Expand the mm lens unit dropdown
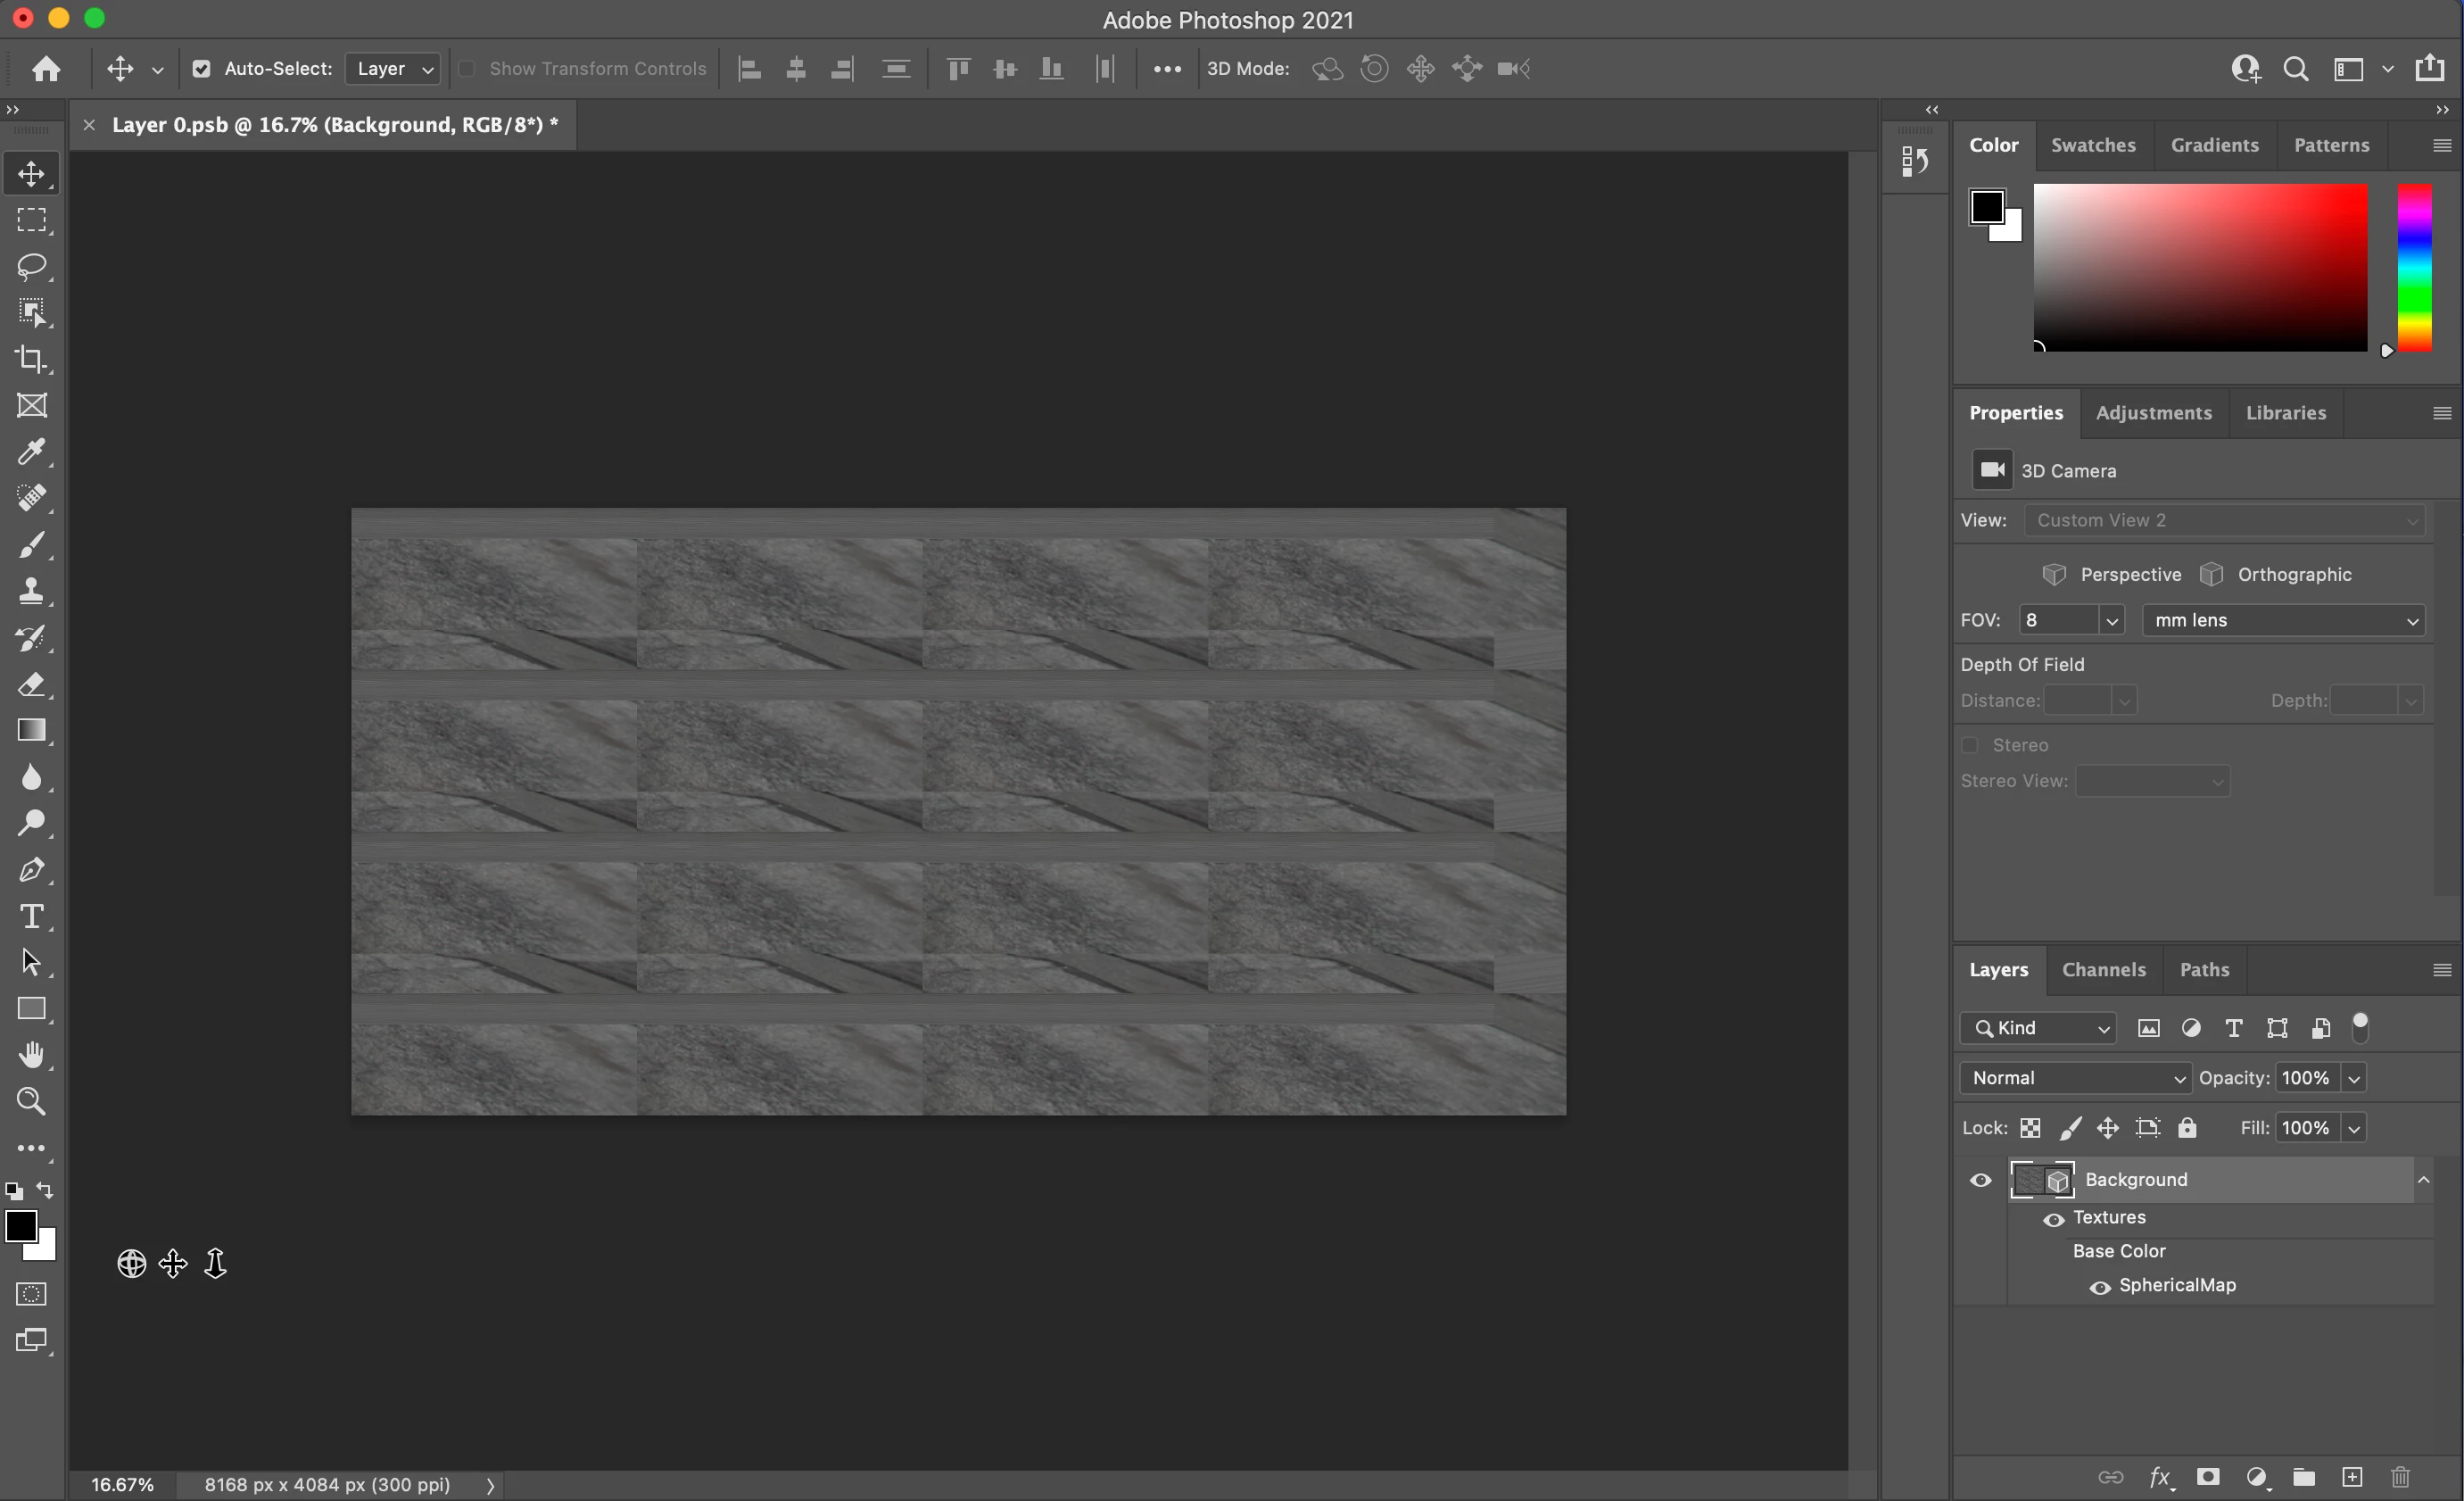Image resolution: width=2464 pixels, height=1501 pixels. click(x=2284, y=621)
